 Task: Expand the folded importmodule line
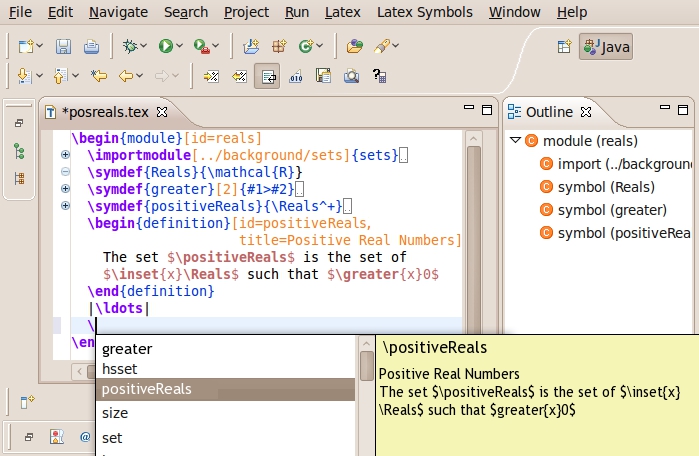[65, 155]
